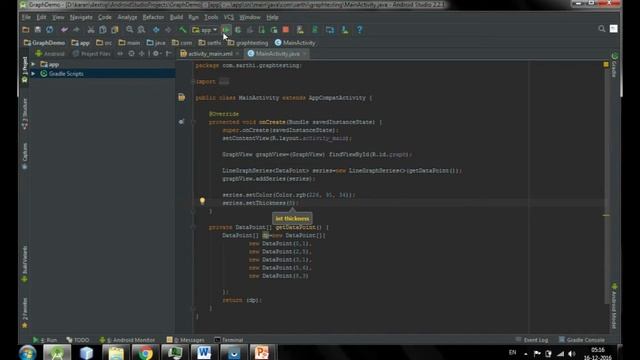640x360 pixels.
Task: Click the Back navigation arrow icon
Action: pyautogui.click(x=156, y=30)
